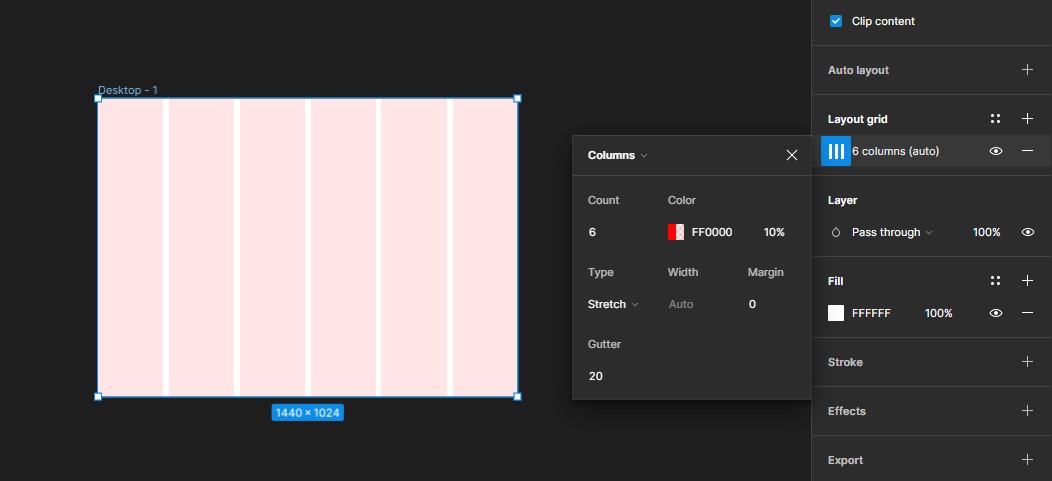Open Fill styles four-dot icon
Viewport: 1052px width, 481px height.
995,281
